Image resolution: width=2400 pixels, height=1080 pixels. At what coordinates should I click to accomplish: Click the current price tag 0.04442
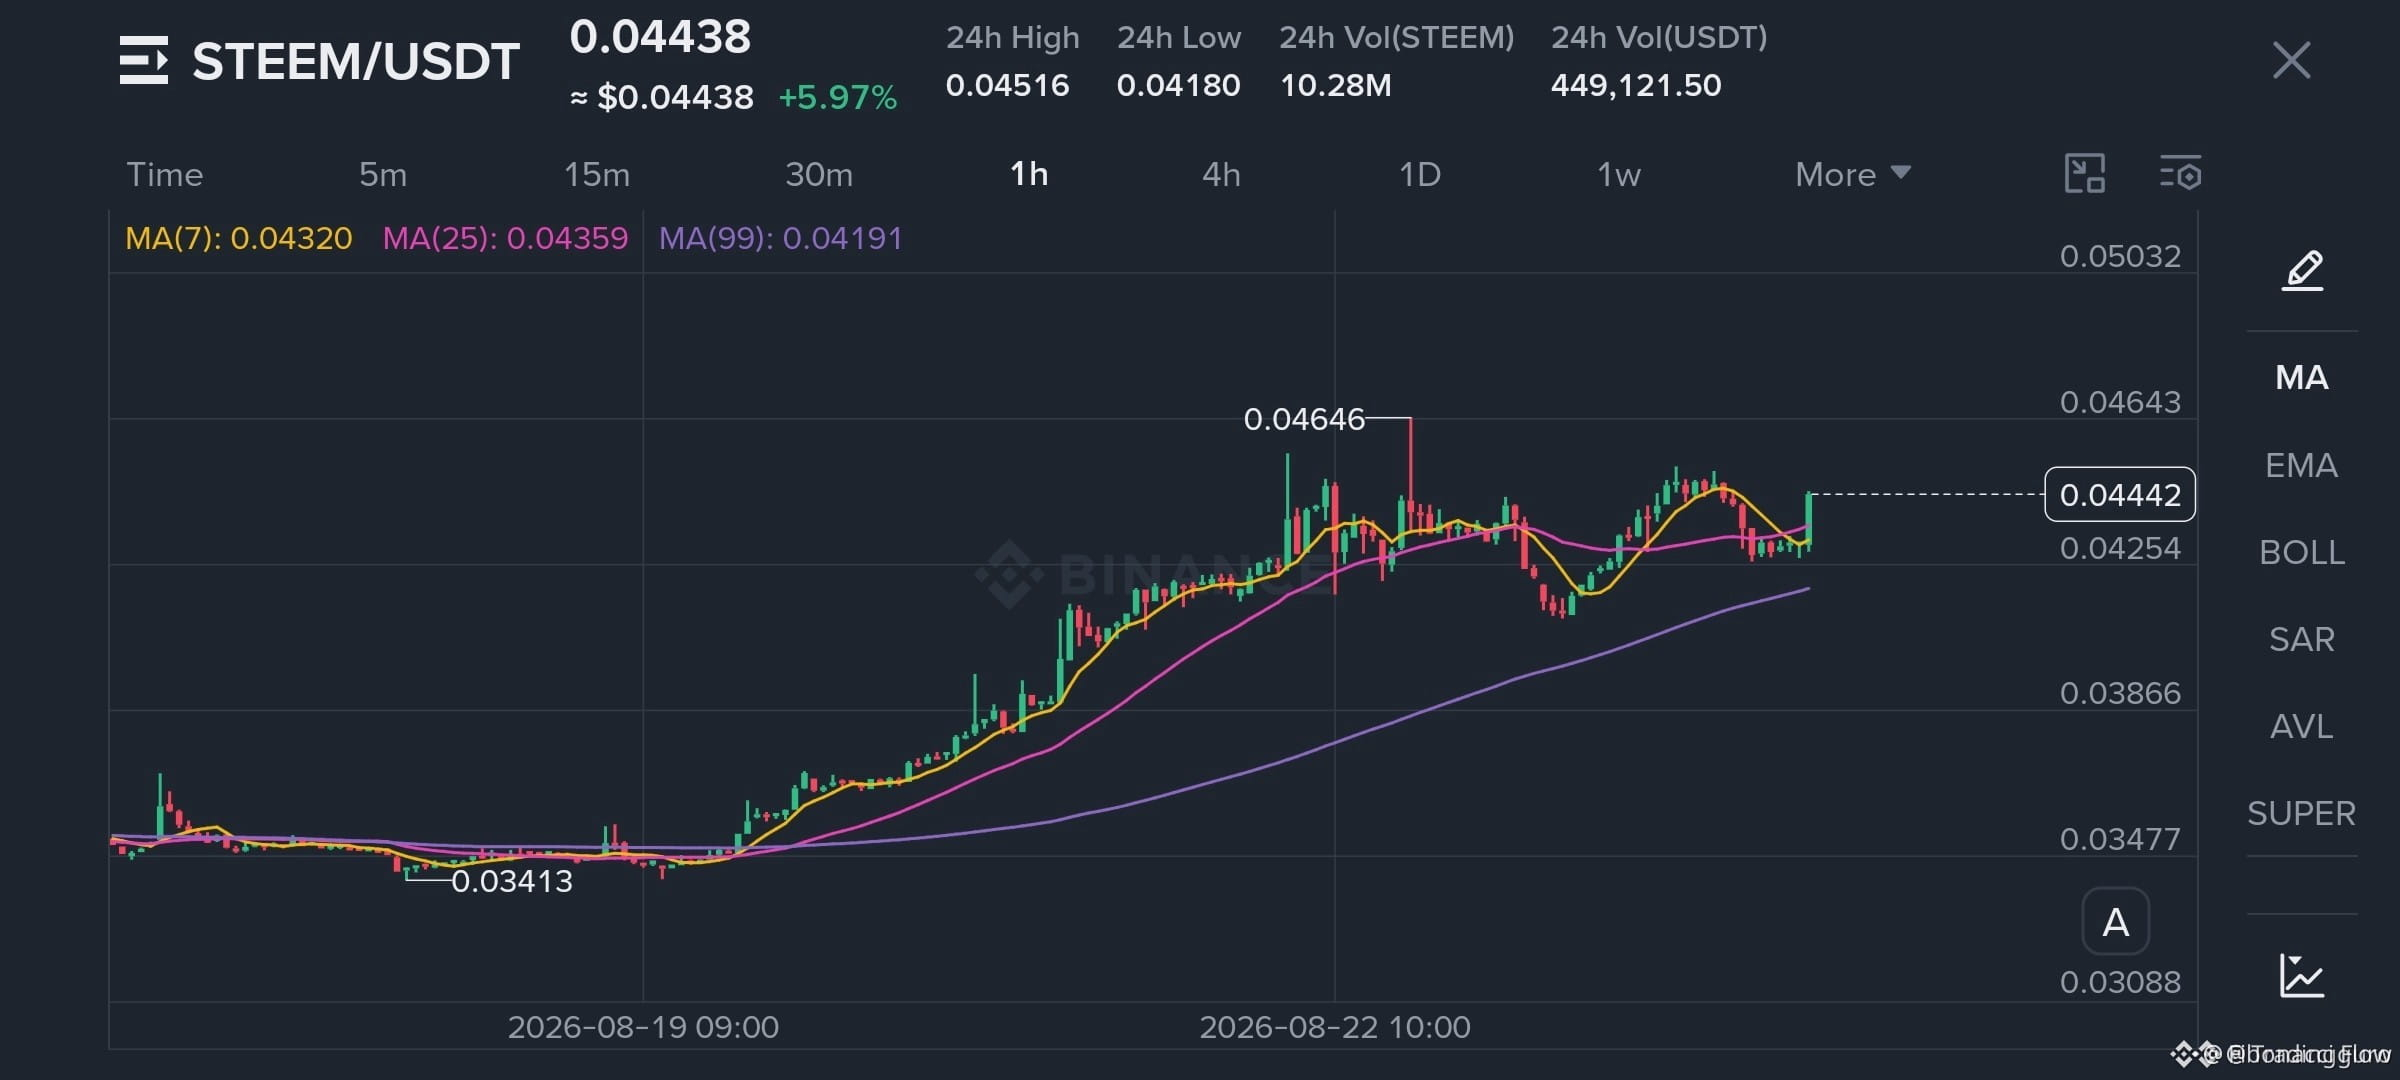coord(2120,494)
